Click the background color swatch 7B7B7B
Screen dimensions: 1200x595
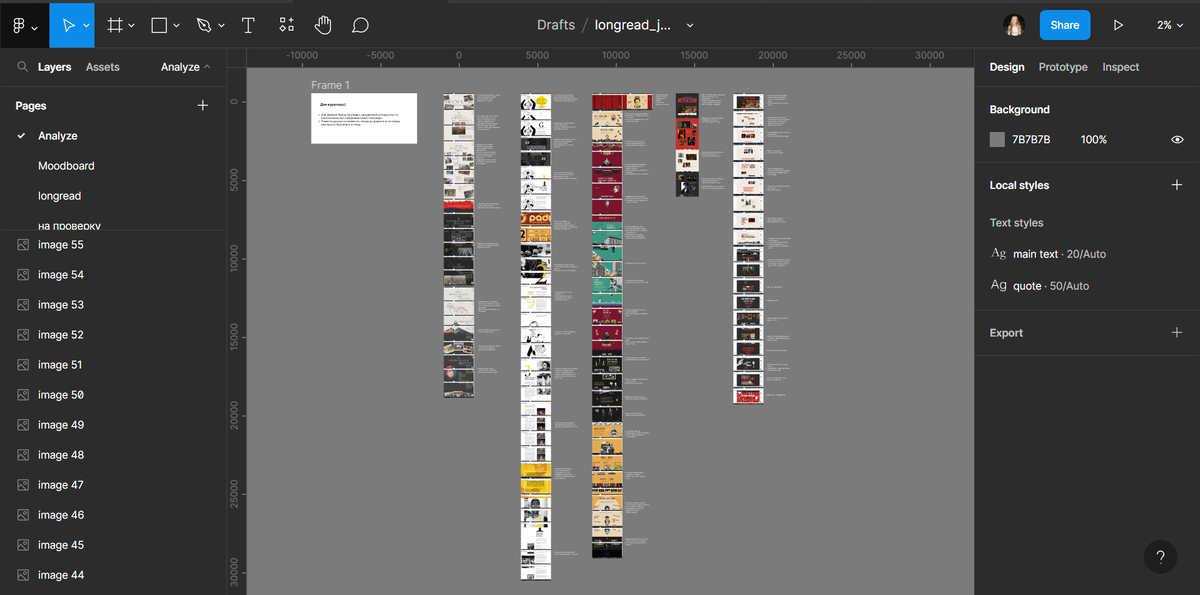pos(997,140)
